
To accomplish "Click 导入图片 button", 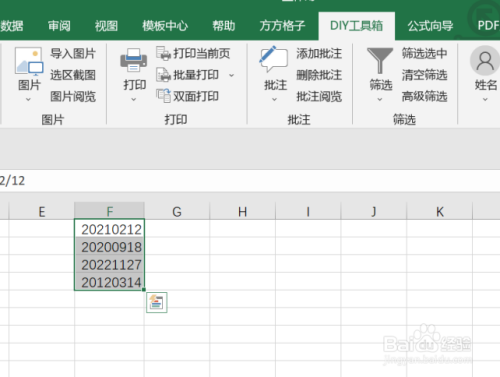I will pos(73,53).
